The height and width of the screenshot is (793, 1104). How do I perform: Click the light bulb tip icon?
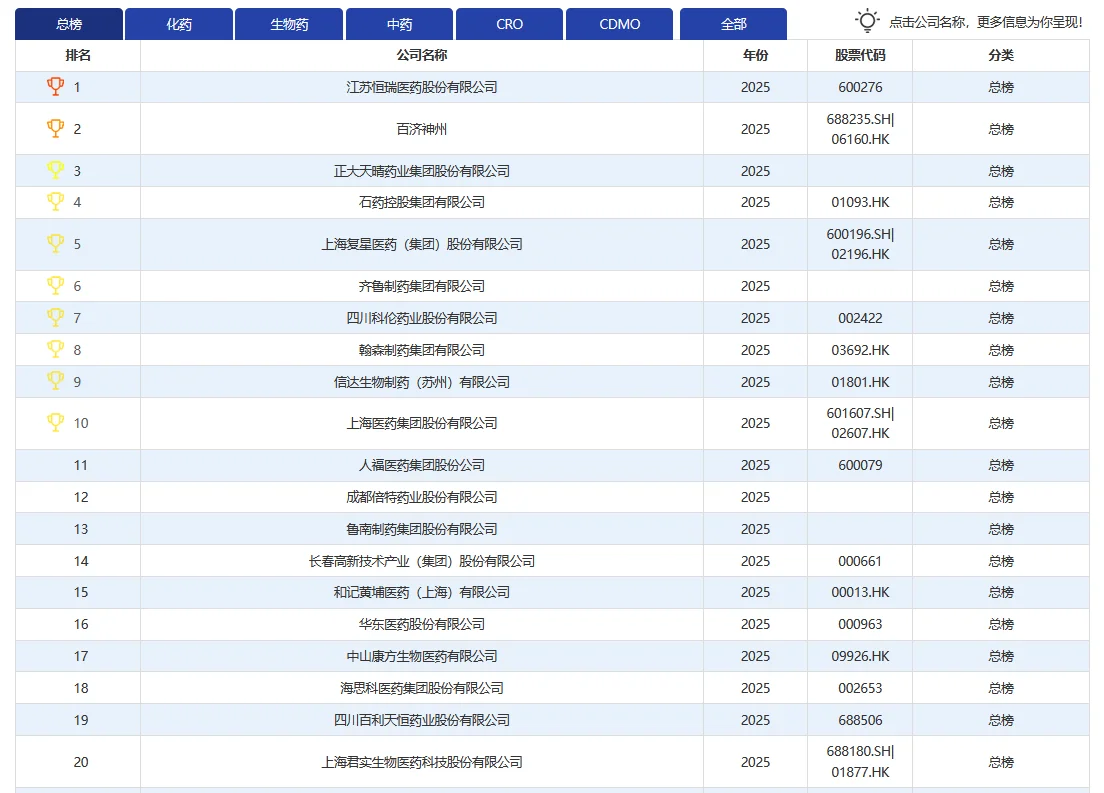pyautogui.click(x=867, y=21)
